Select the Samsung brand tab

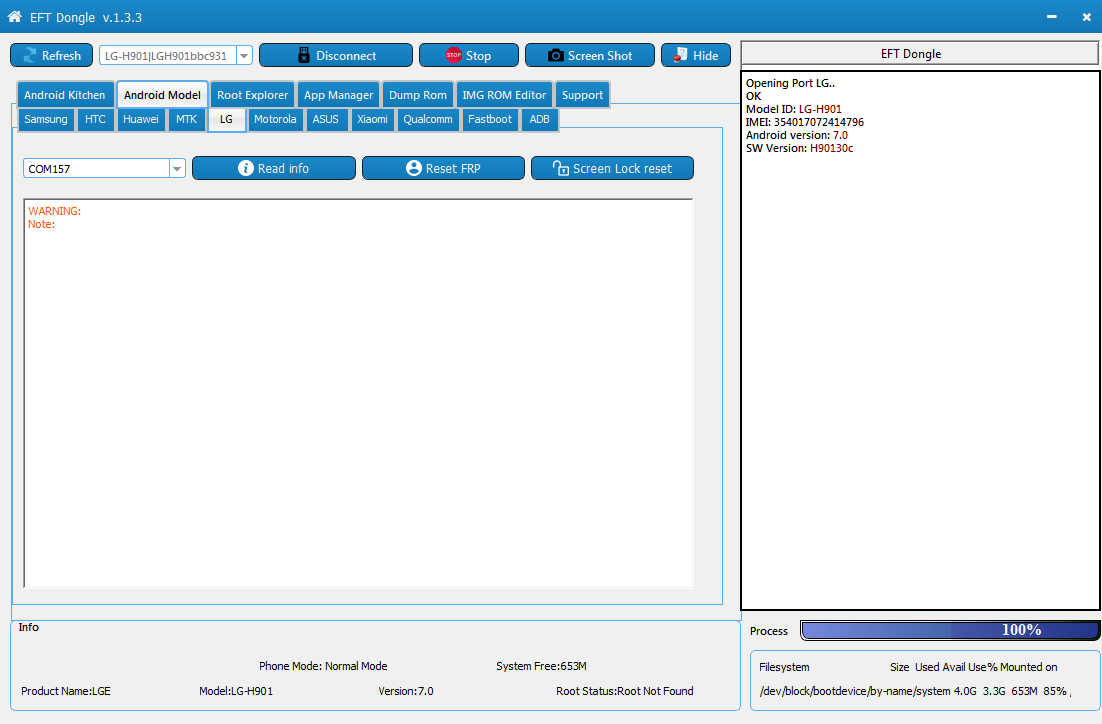pos(46,119)
